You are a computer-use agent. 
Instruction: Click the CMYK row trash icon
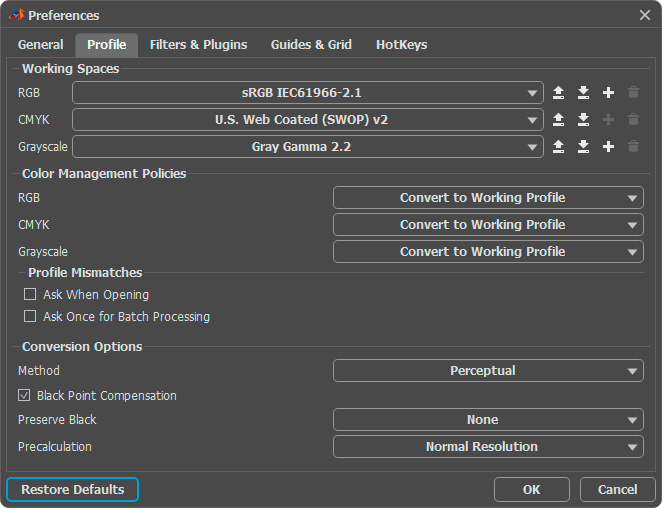click(x=633, y=120)
